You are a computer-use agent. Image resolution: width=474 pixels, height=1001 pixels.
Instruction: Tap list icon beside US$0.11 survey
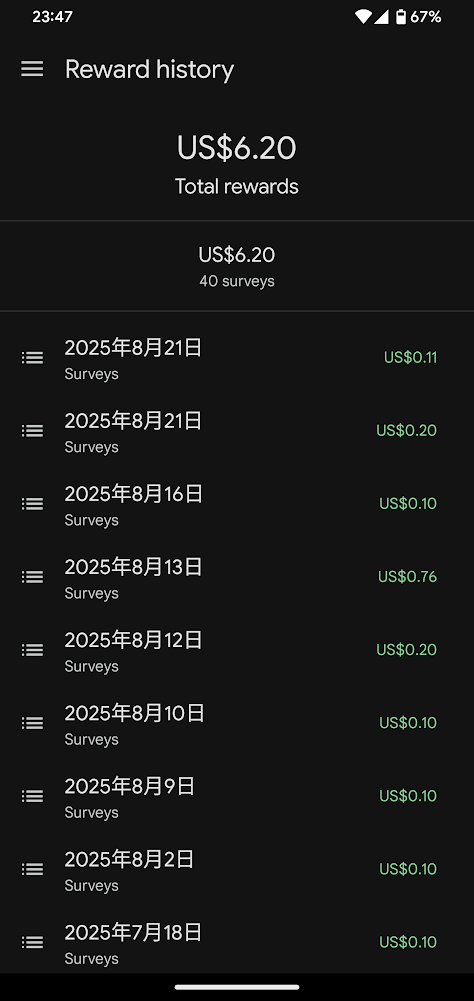(33, 358)
